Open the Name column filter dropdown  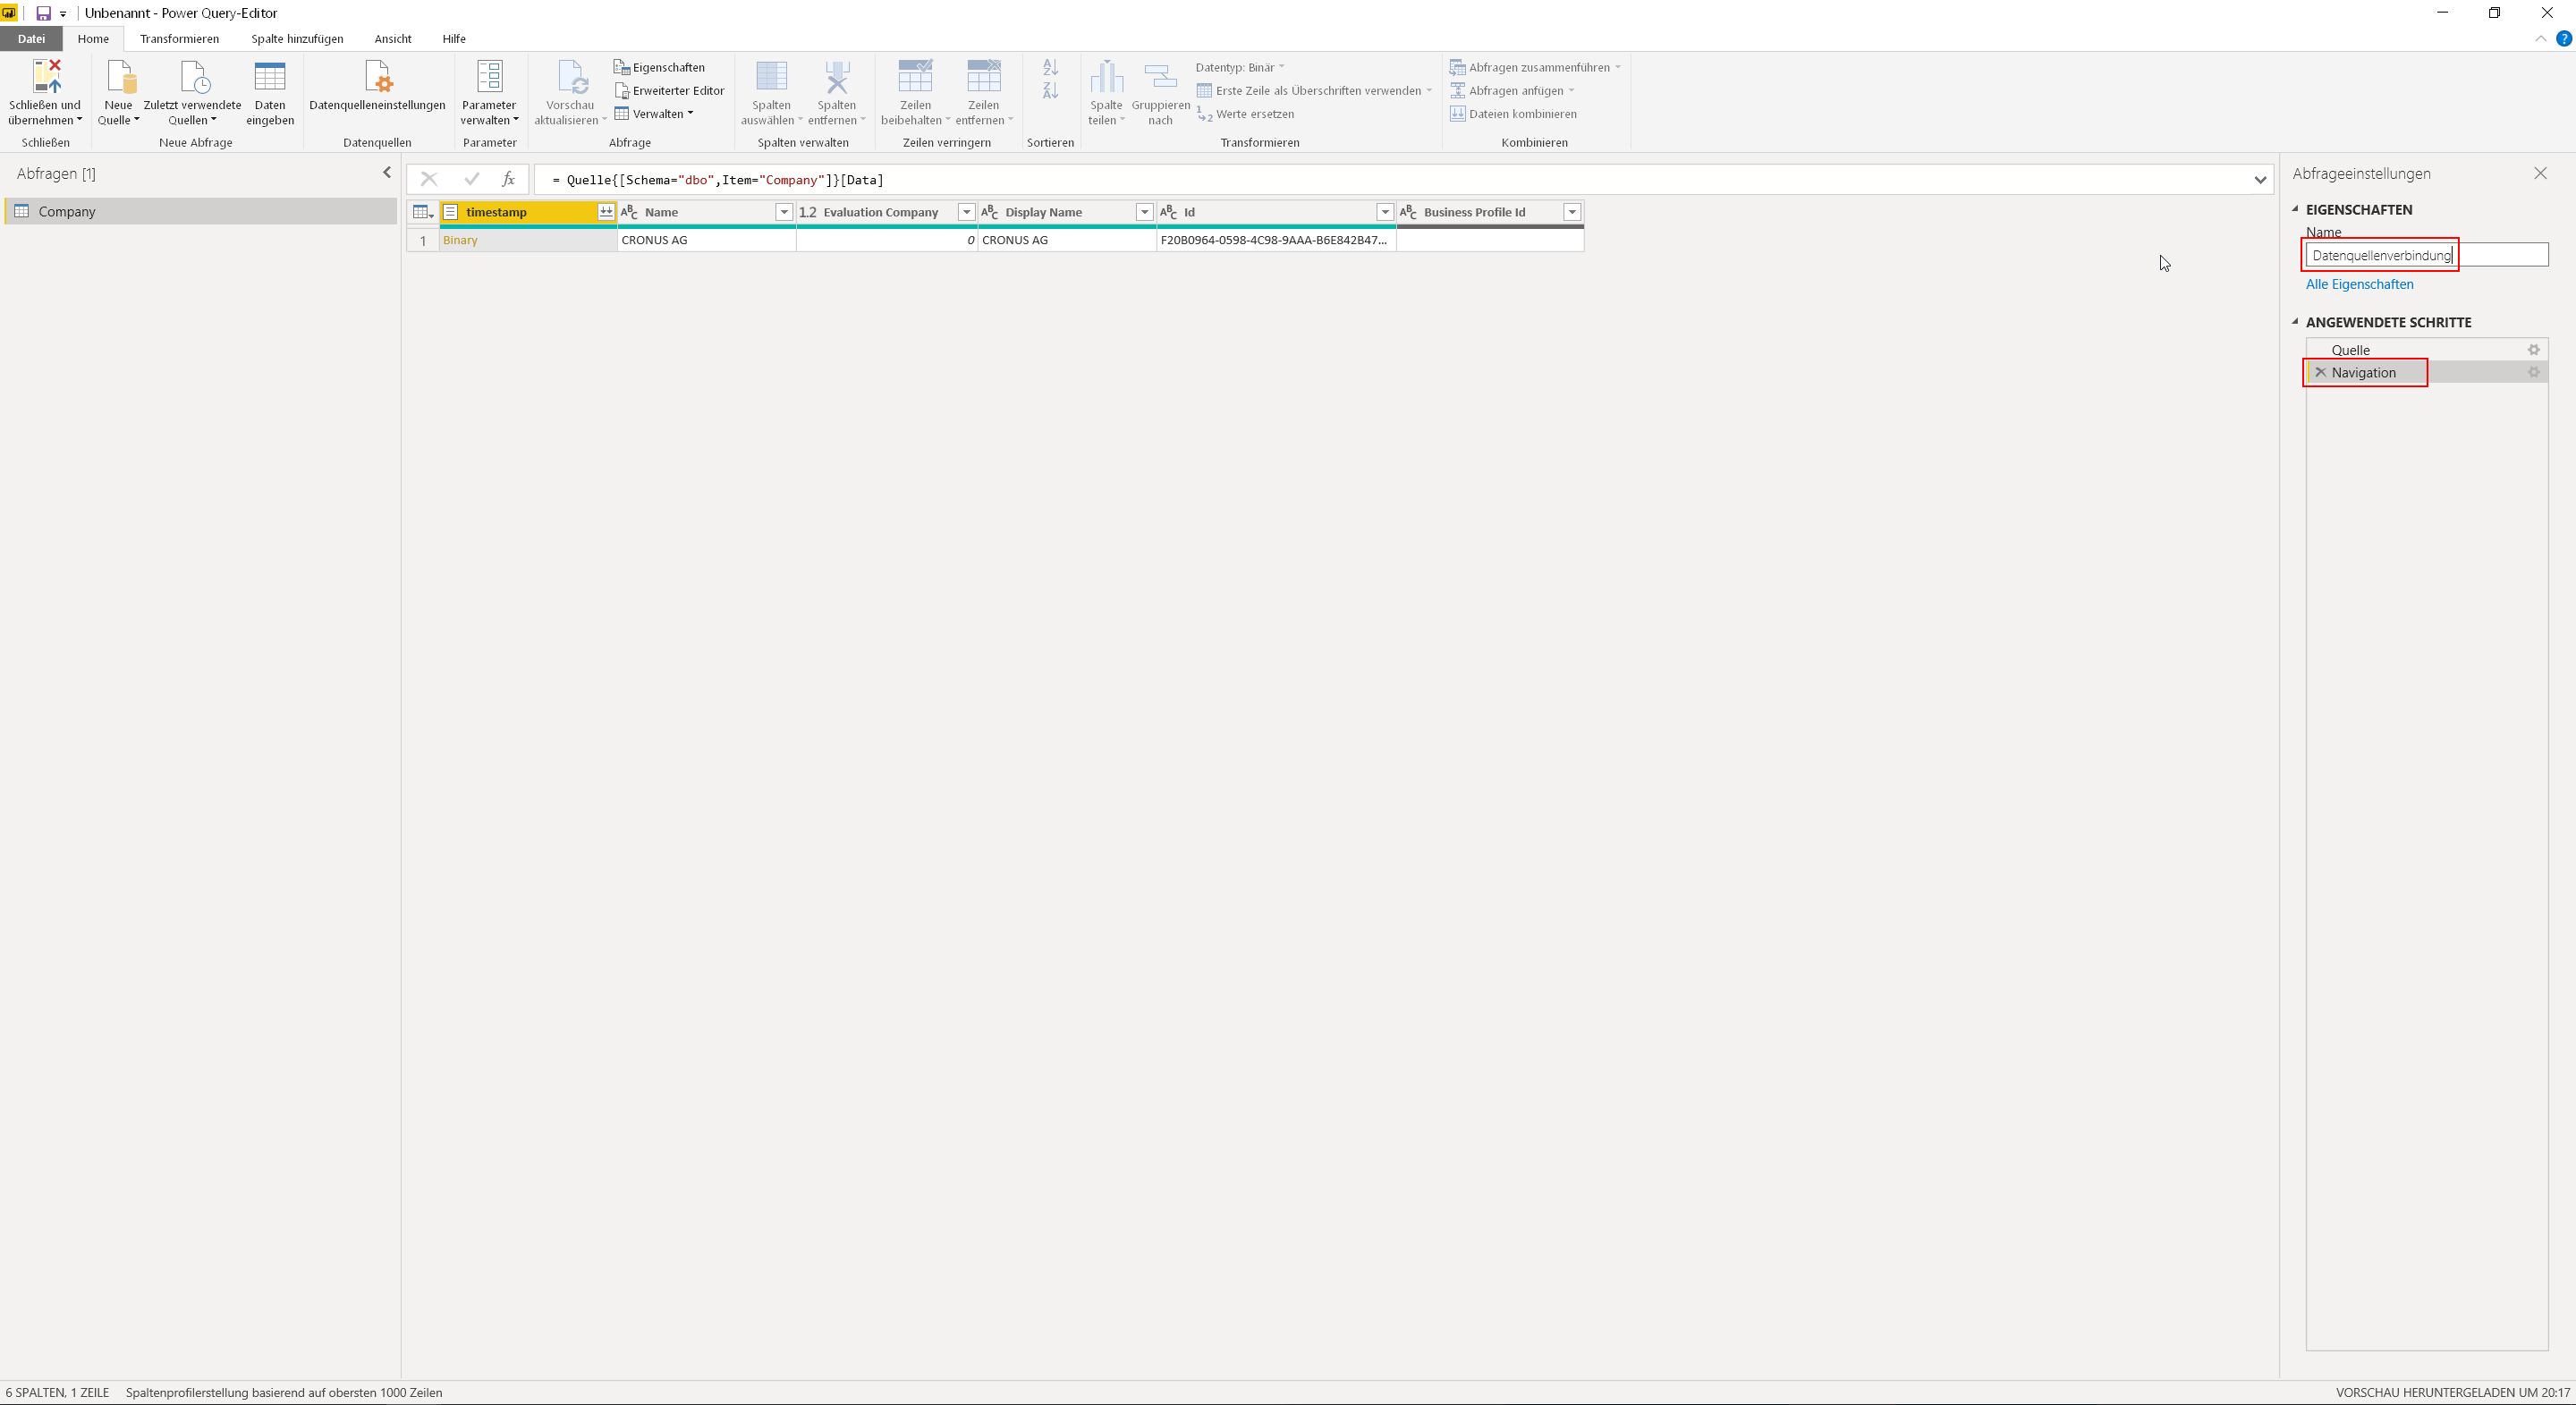(x=784, y=212)
